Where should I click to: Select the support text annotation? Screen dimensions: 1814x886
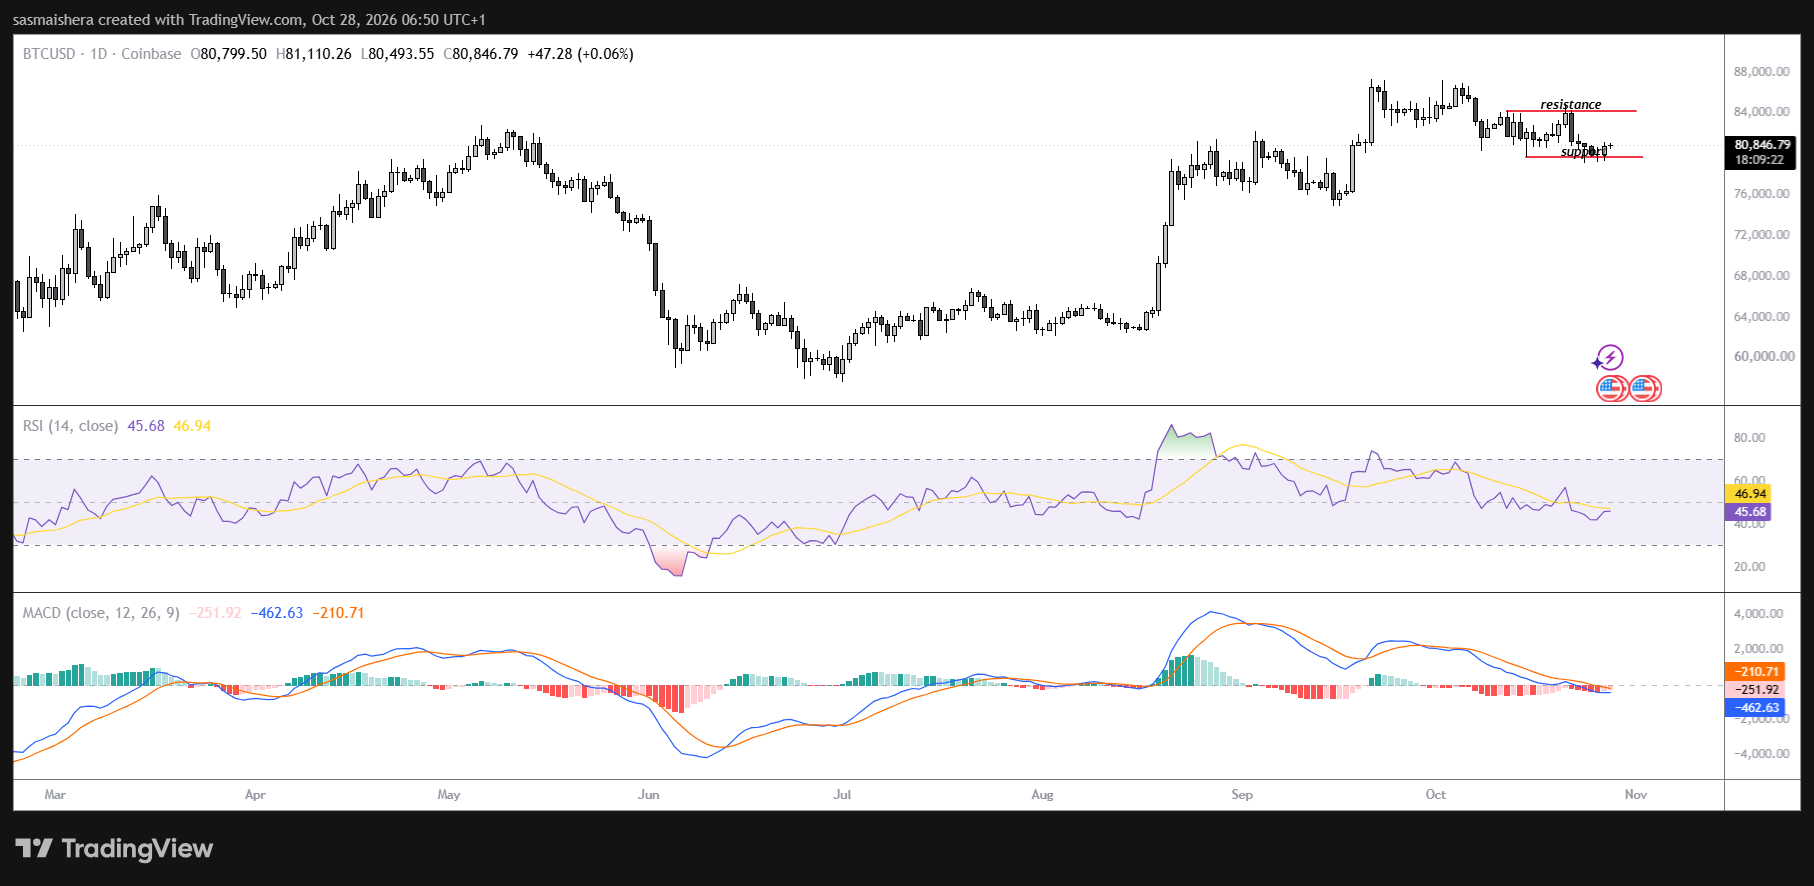click(1584, 152)
